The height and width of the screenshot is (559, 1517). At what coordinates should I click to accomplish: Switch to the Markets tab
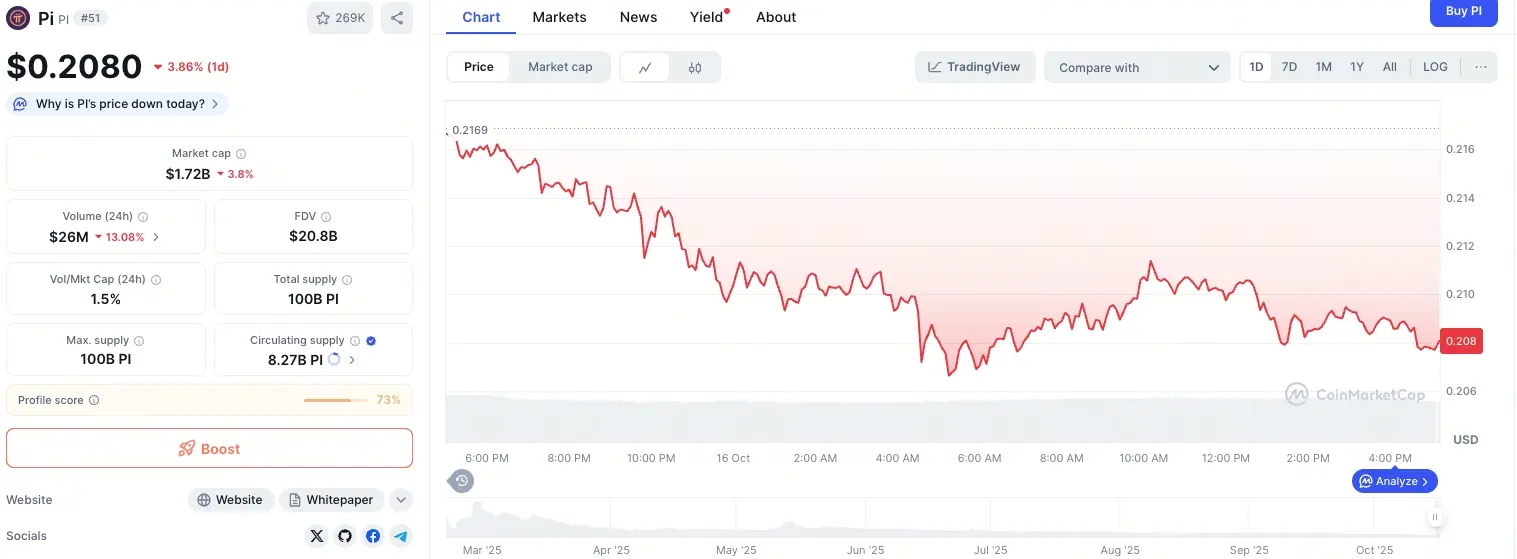559,17
